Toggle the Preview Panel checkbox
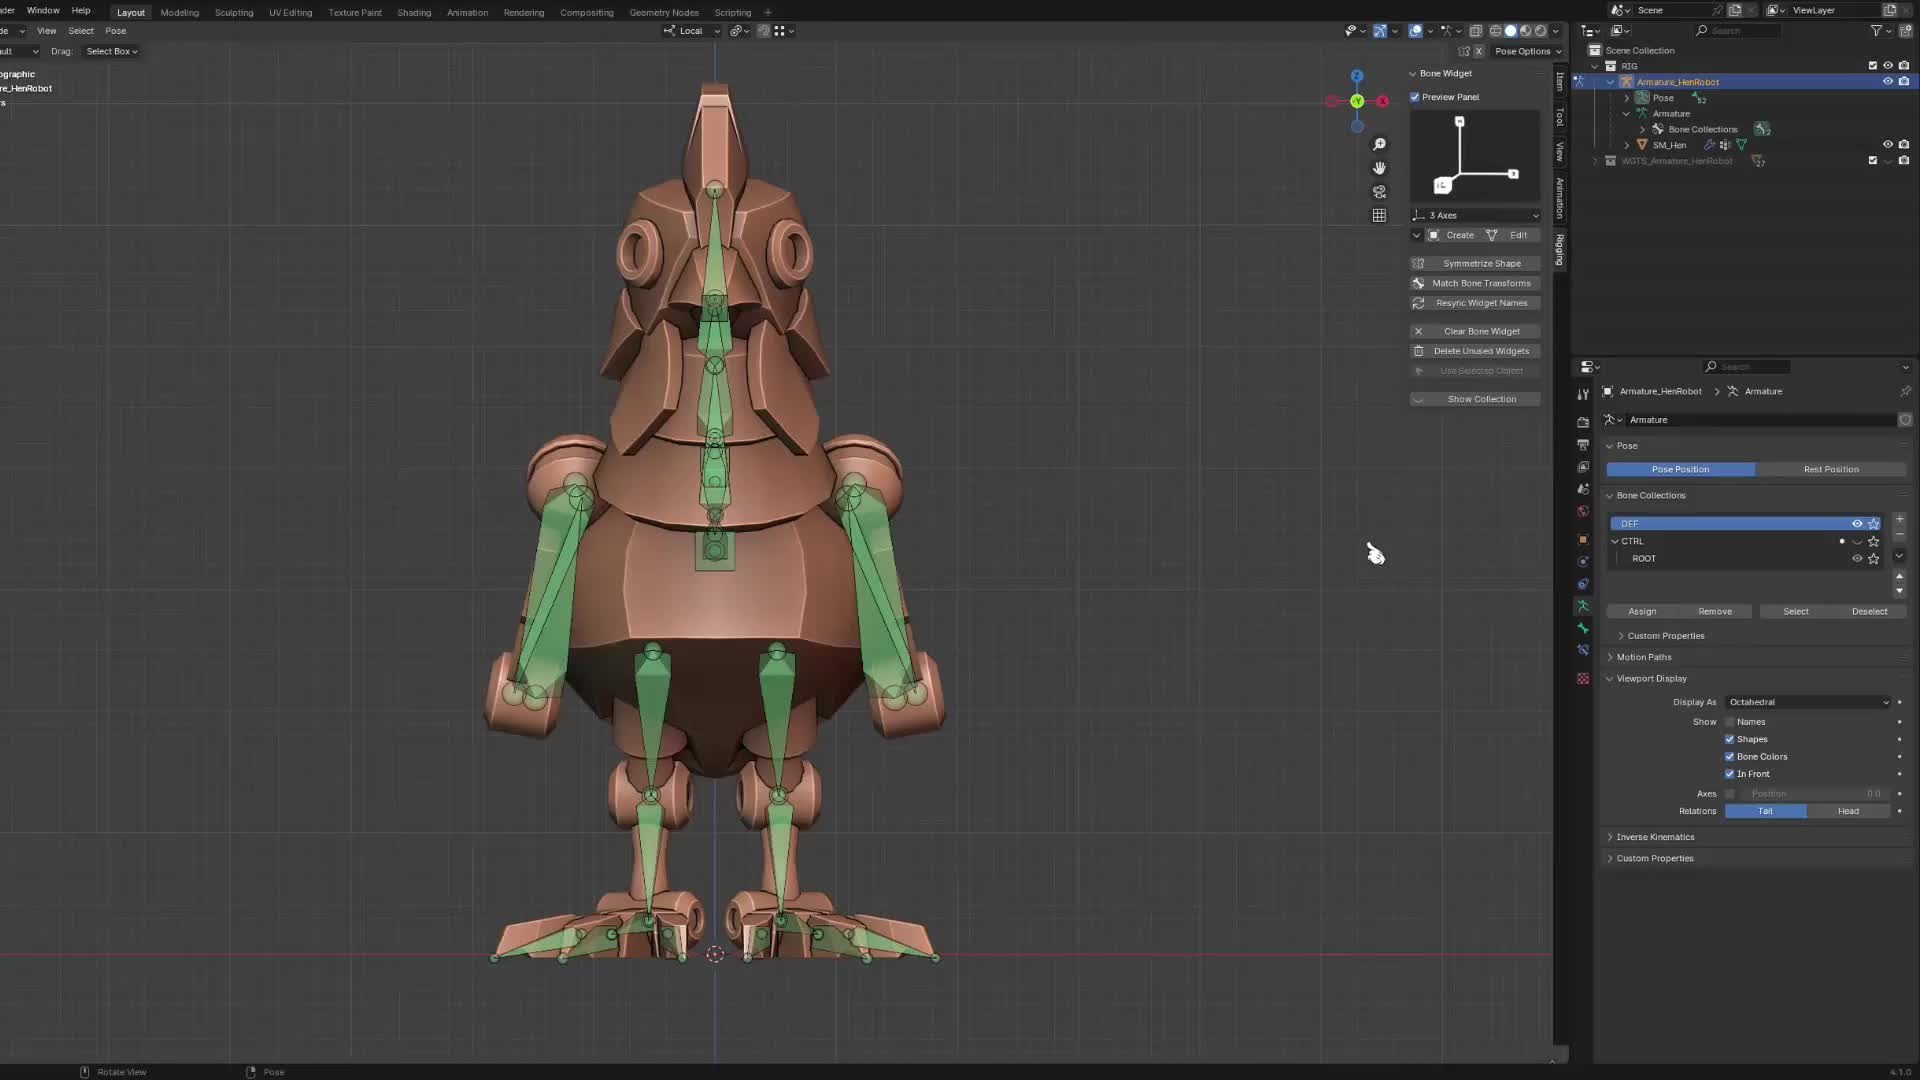 point(1415,97)
